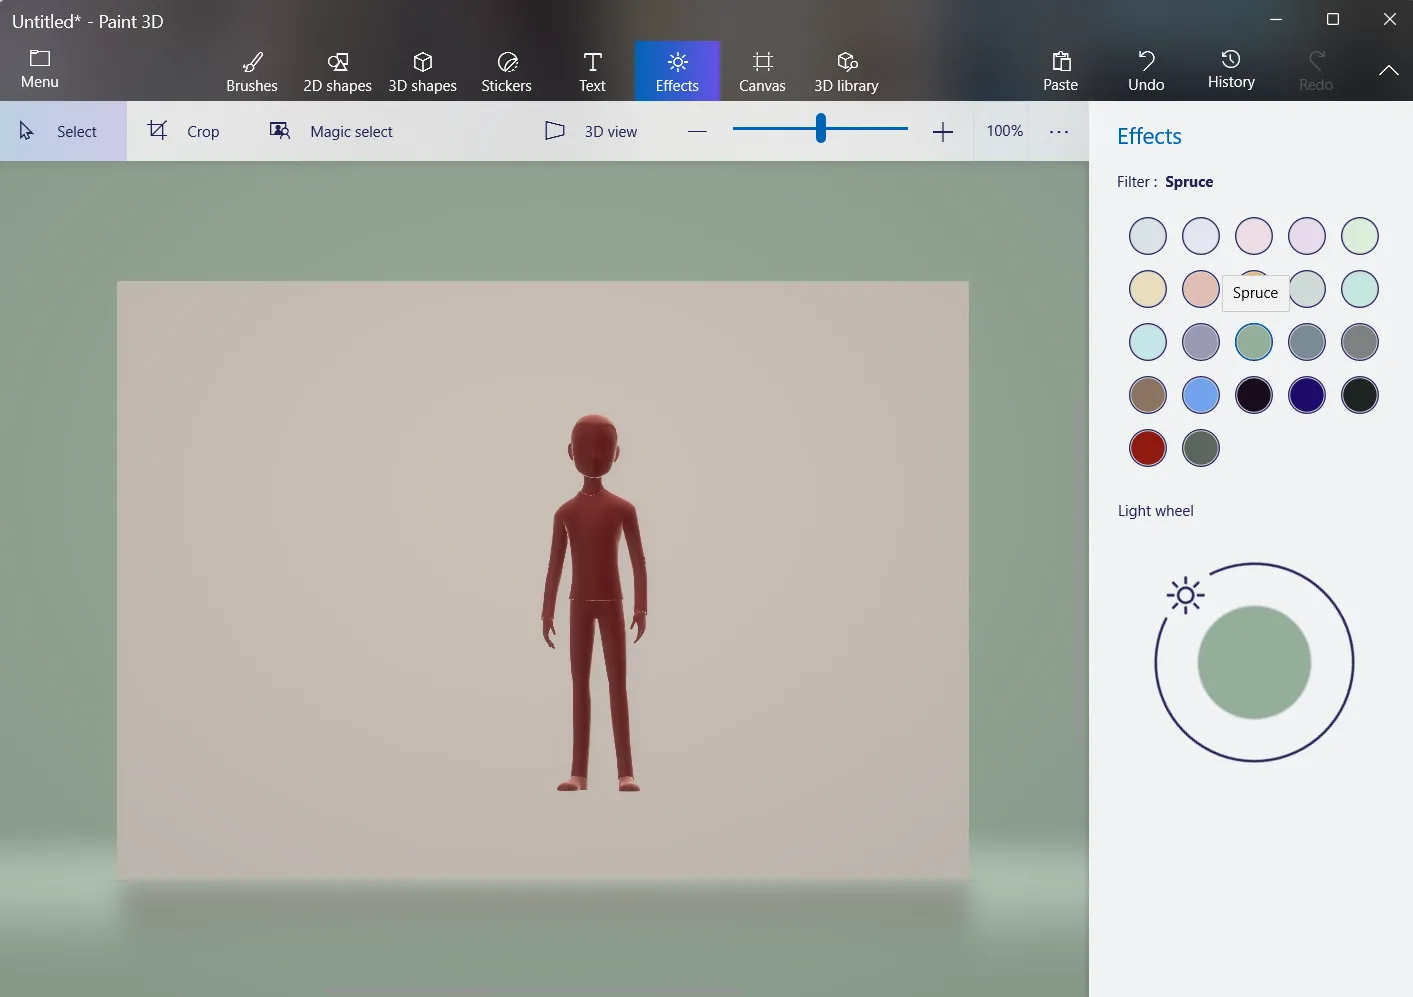Switch to the Effects tab
Viewport: 1413px width, 997px height.
[677, 70]
